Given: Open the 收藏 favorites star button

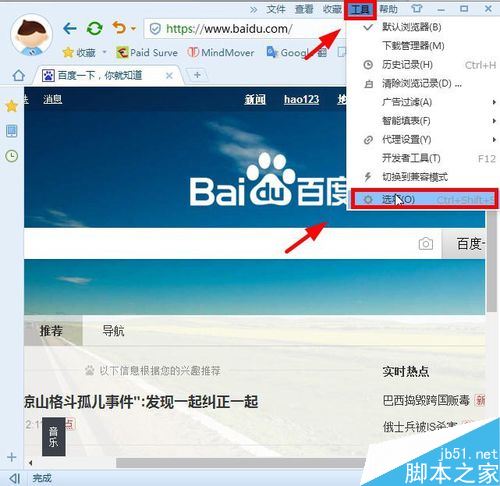Looking at the screenshot, I should click(x=79, y=52).
